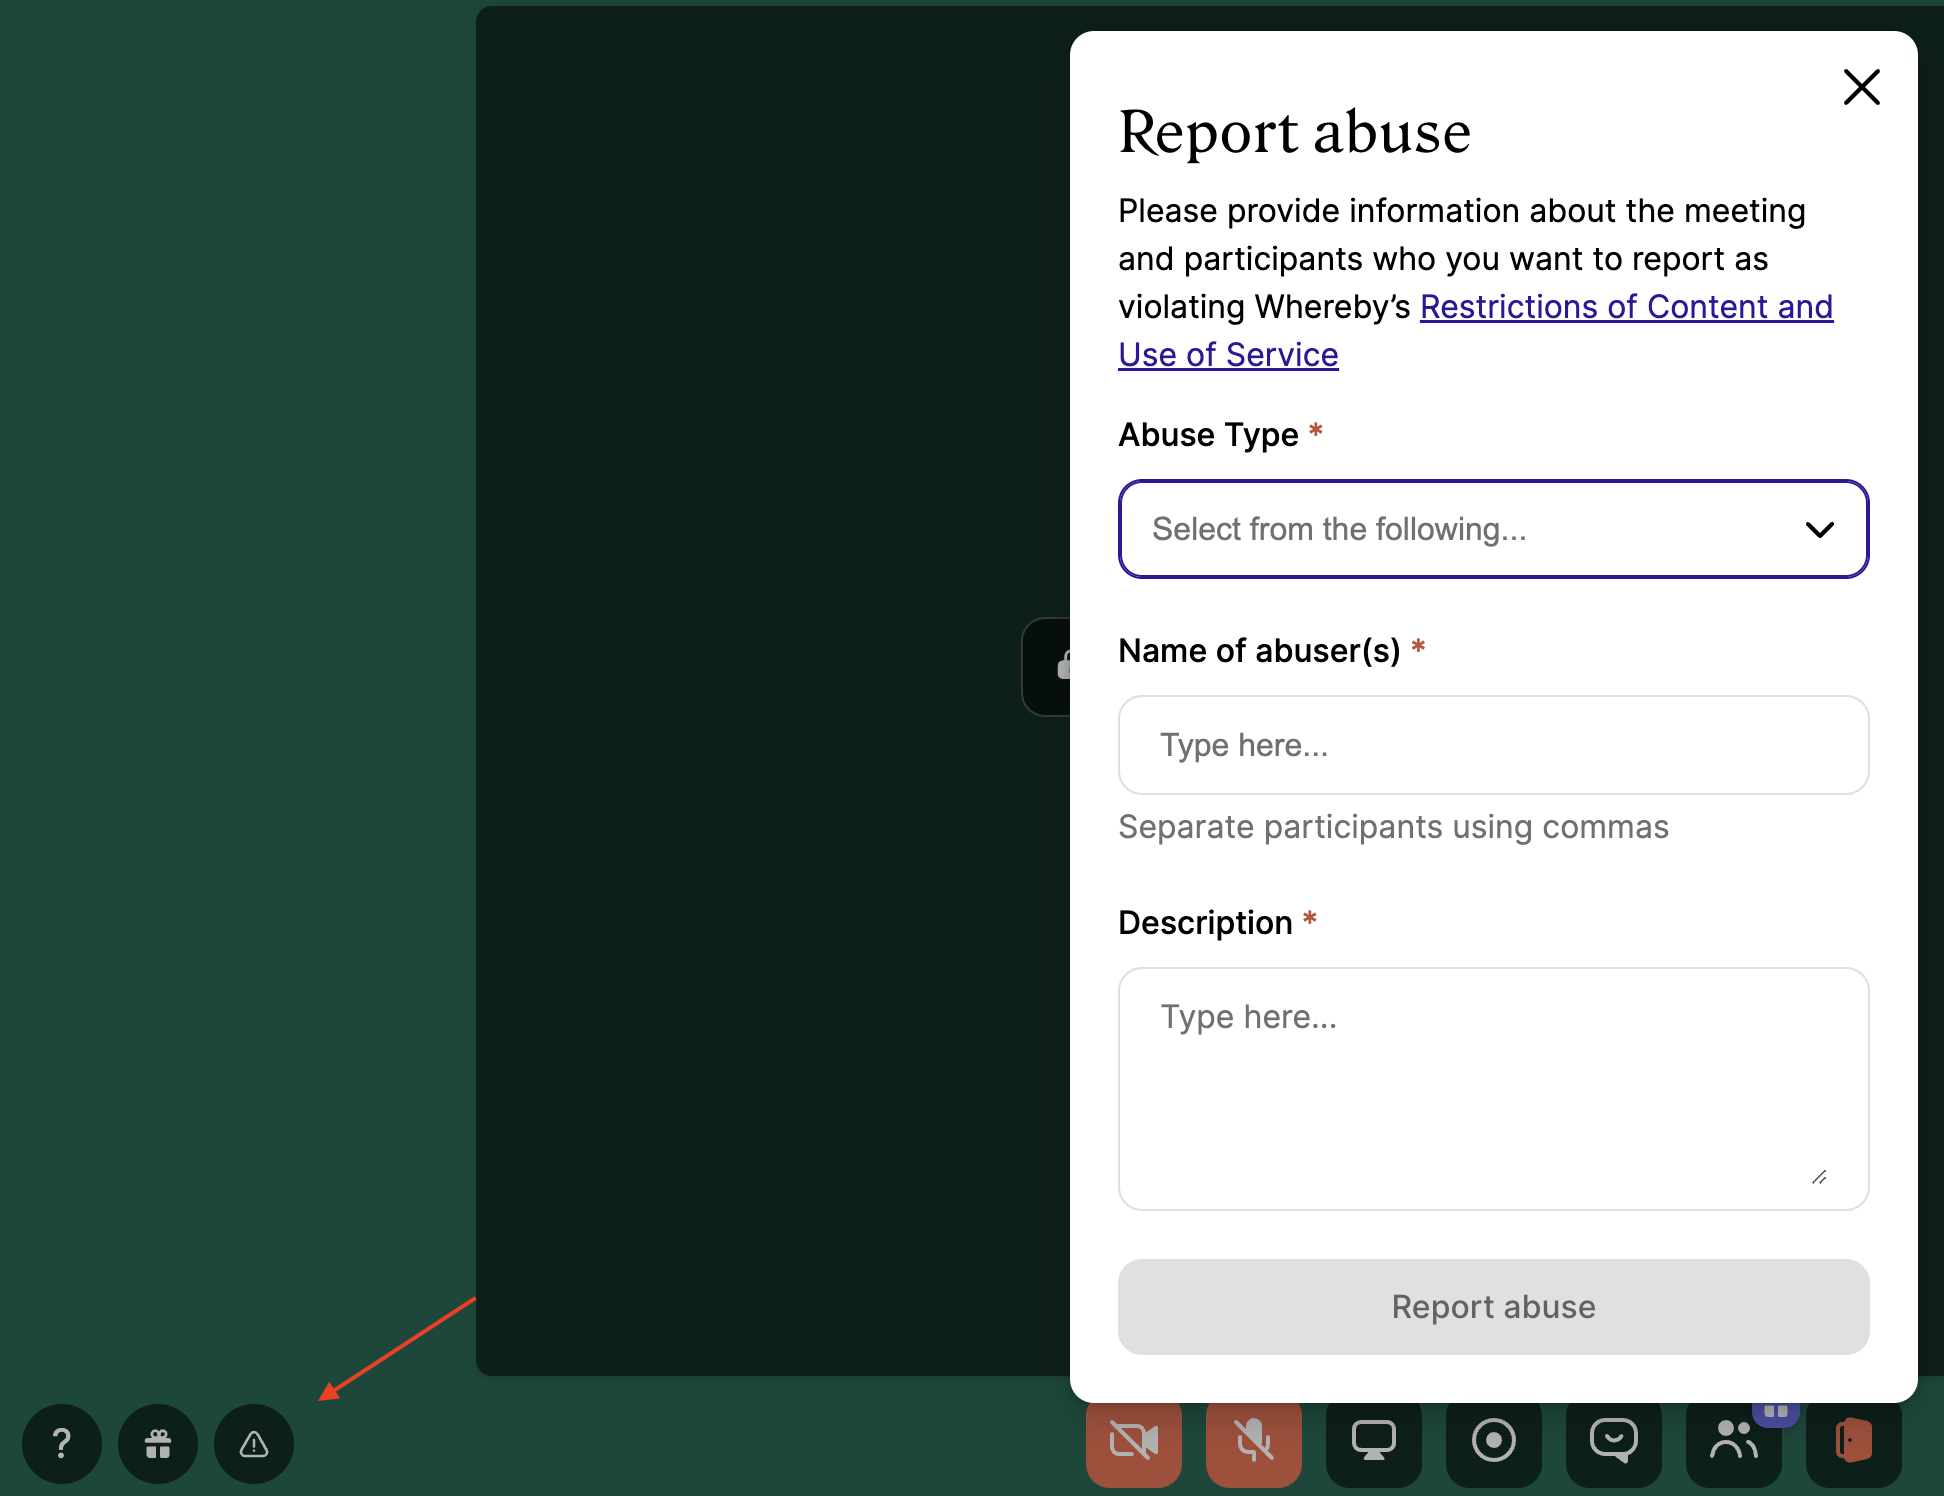Focus the Name of abuser(s) field

click(1493, 745)
